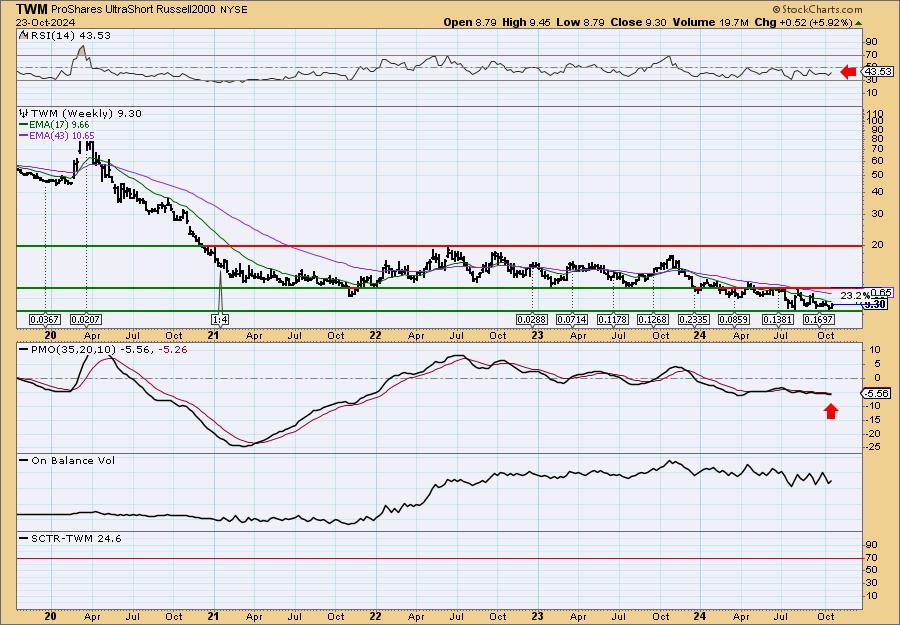Click the line icon beside RSI(14) label
The height and width of the screenshot is (625, 900).
pyautogui.click(x=22, y=35)
